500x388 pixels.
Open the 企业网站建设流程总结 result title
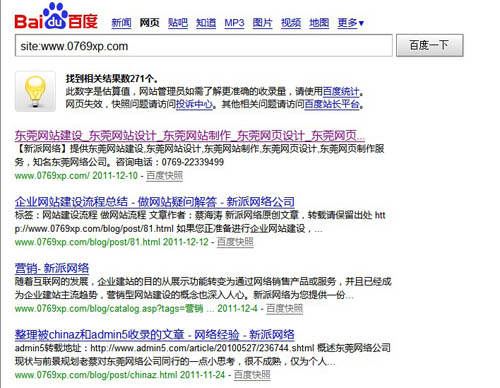pyautogui.click(x=155, y=202)
